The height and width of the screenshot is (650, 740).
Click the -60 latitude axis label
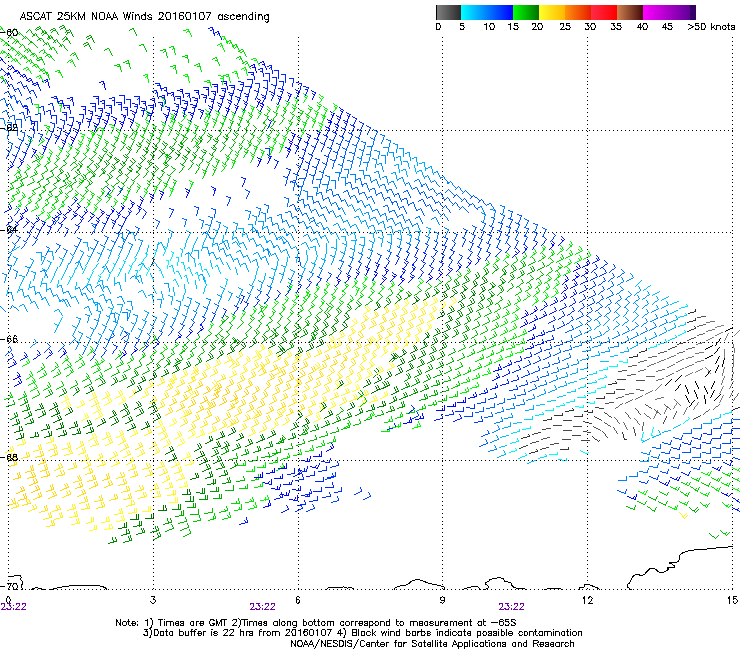tap(9, 32)
